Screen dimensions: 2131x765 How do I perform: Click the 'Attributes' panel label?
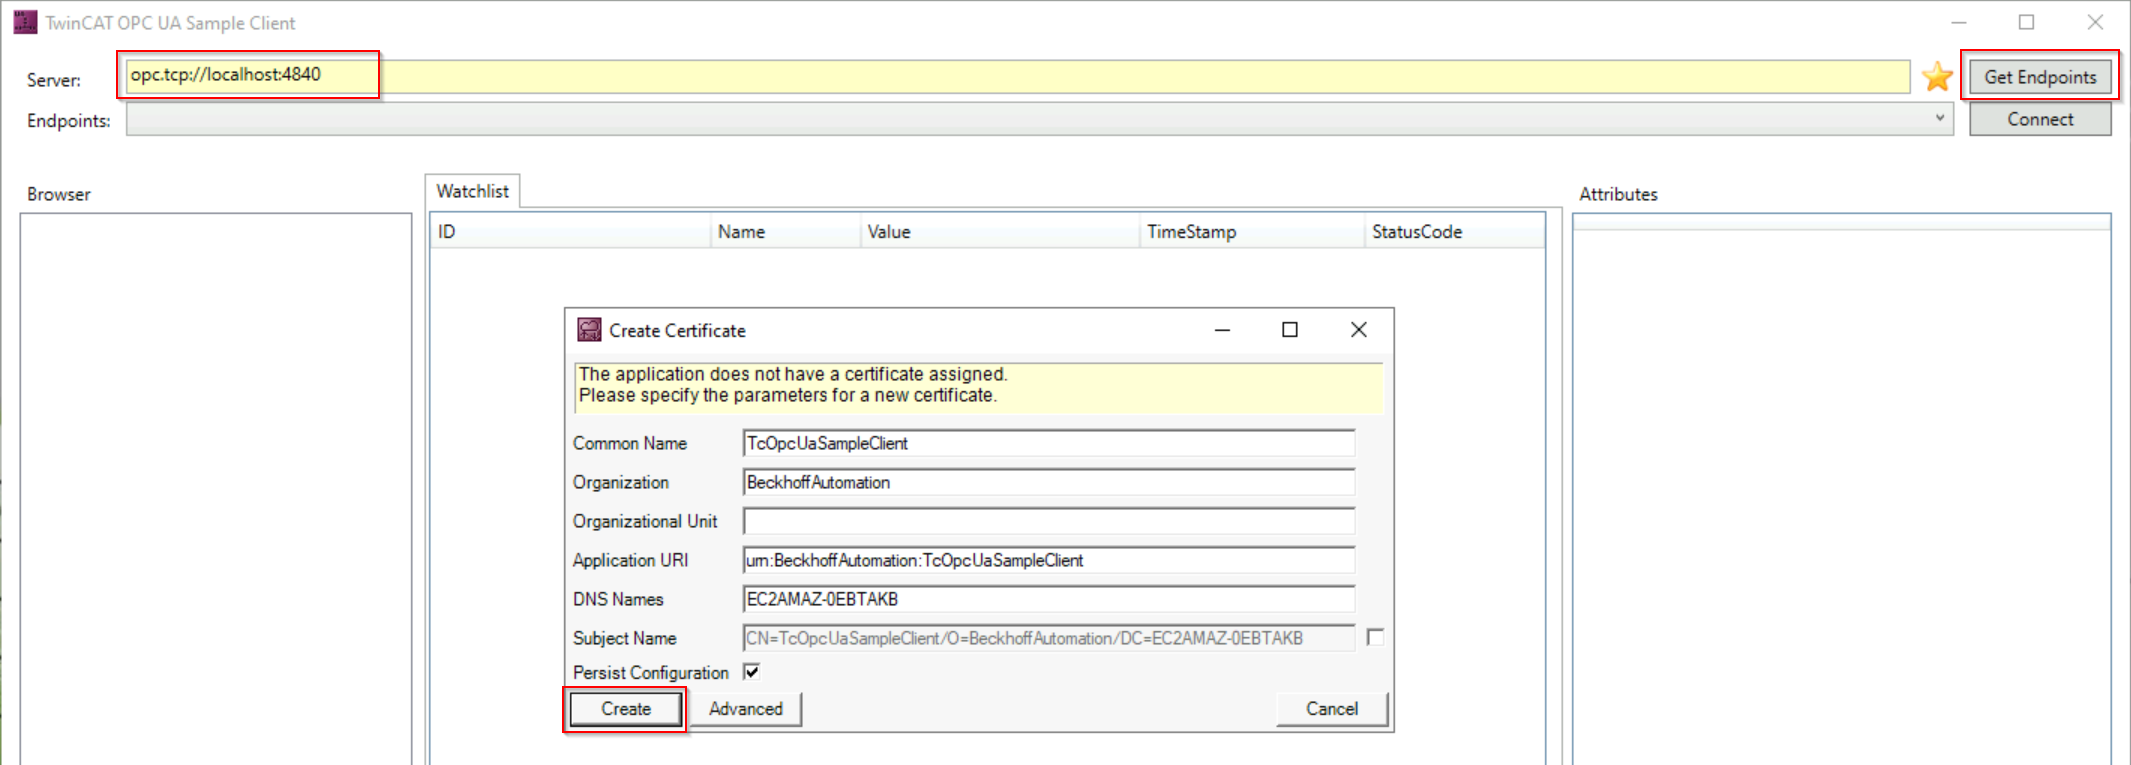[x=1618, y=194]
